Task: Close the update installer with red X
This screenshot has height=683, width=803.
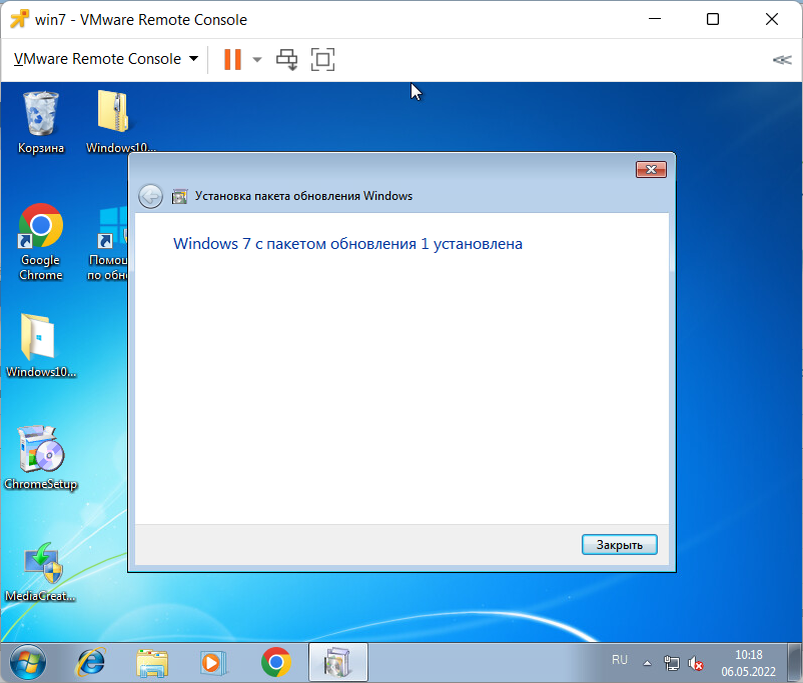Action: pyautogui.click(x=651, y=169)
